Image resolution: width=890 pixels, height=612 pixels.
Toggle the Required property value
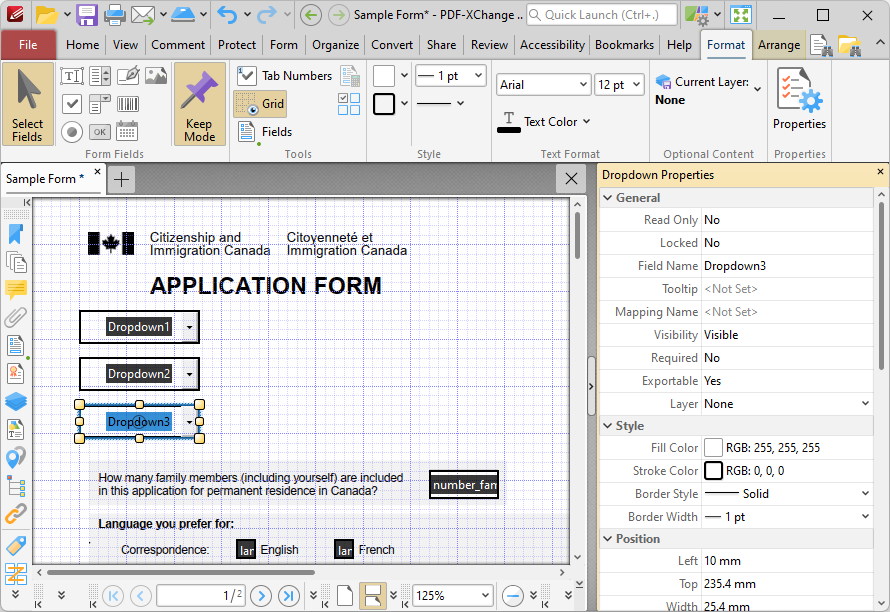pos(787,358)
